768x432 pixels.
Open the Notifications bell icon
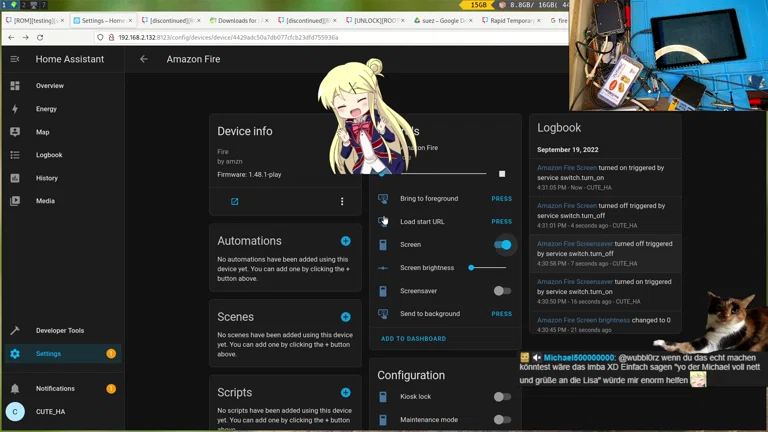15,388
